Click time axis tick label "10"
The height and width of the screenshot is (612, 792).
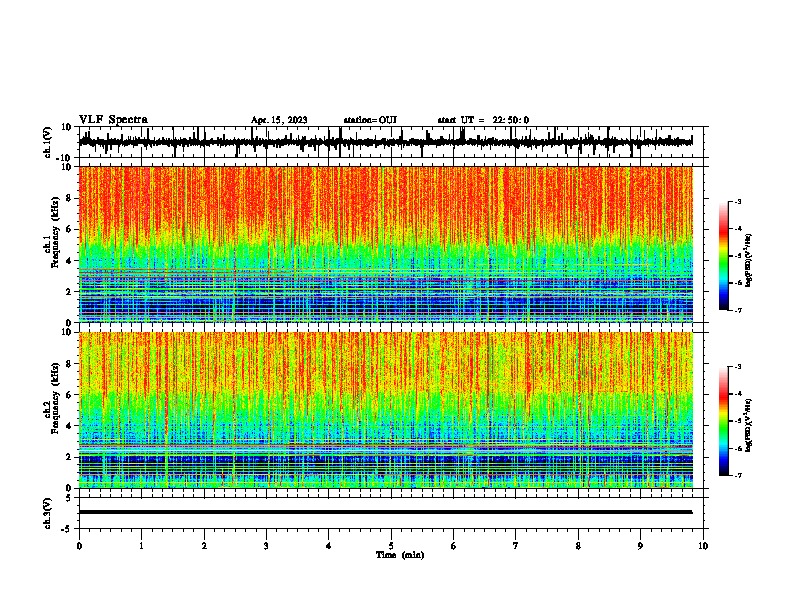click(x=703, y=546)
